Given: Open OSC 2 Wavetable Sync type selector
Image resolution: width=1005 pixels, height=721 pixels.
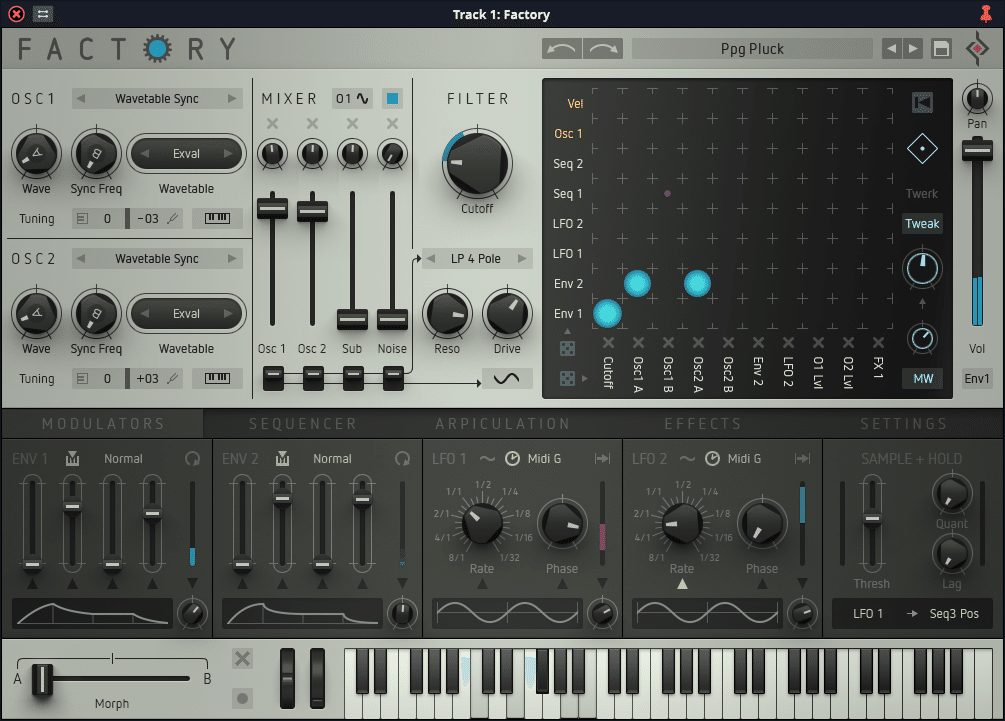Looking at the screenshot, I should (x=157, y=258).
